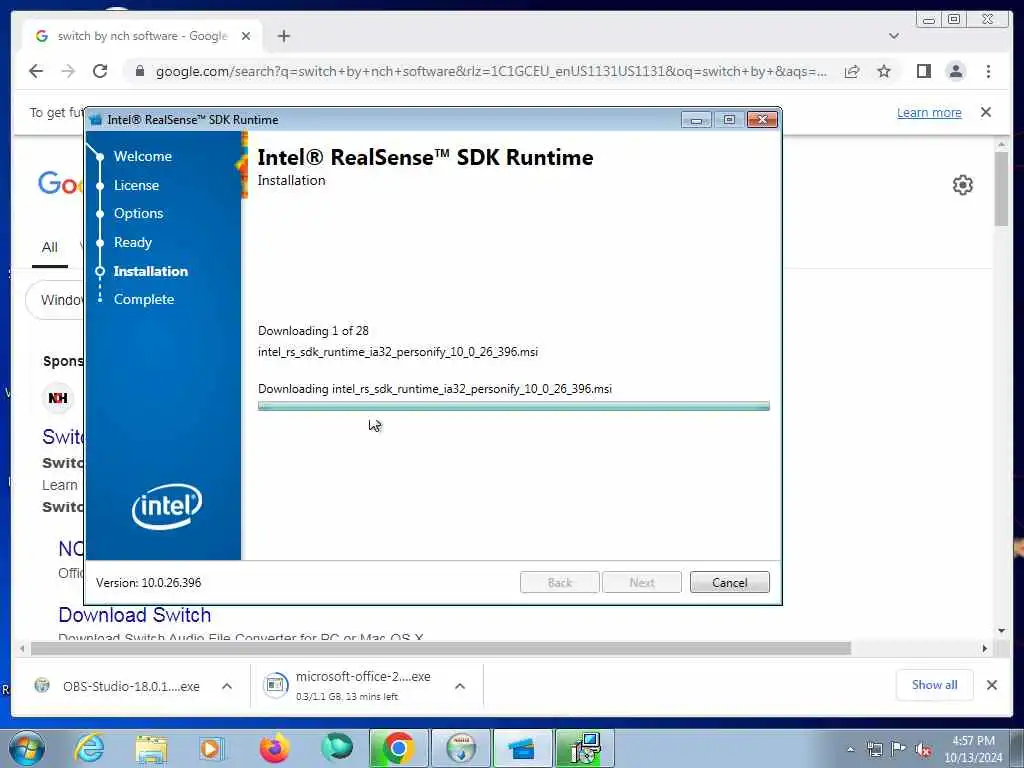The image size is (1024, 768).
Task: Select the All search results tab
Action: (x=50, y=248)
